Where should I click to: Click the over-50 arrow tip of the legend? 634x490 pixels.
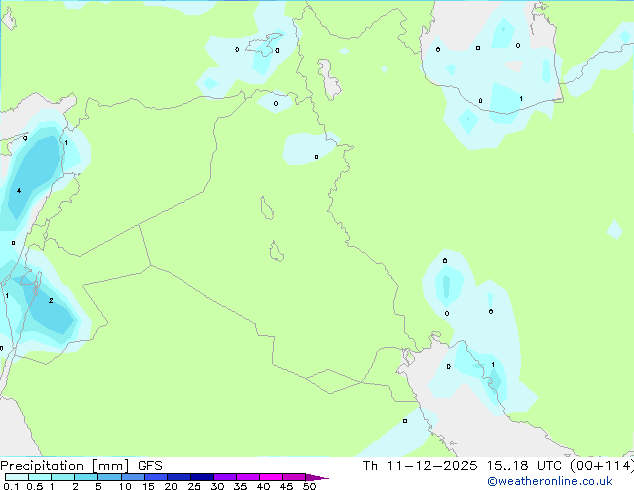click(317, 477)
